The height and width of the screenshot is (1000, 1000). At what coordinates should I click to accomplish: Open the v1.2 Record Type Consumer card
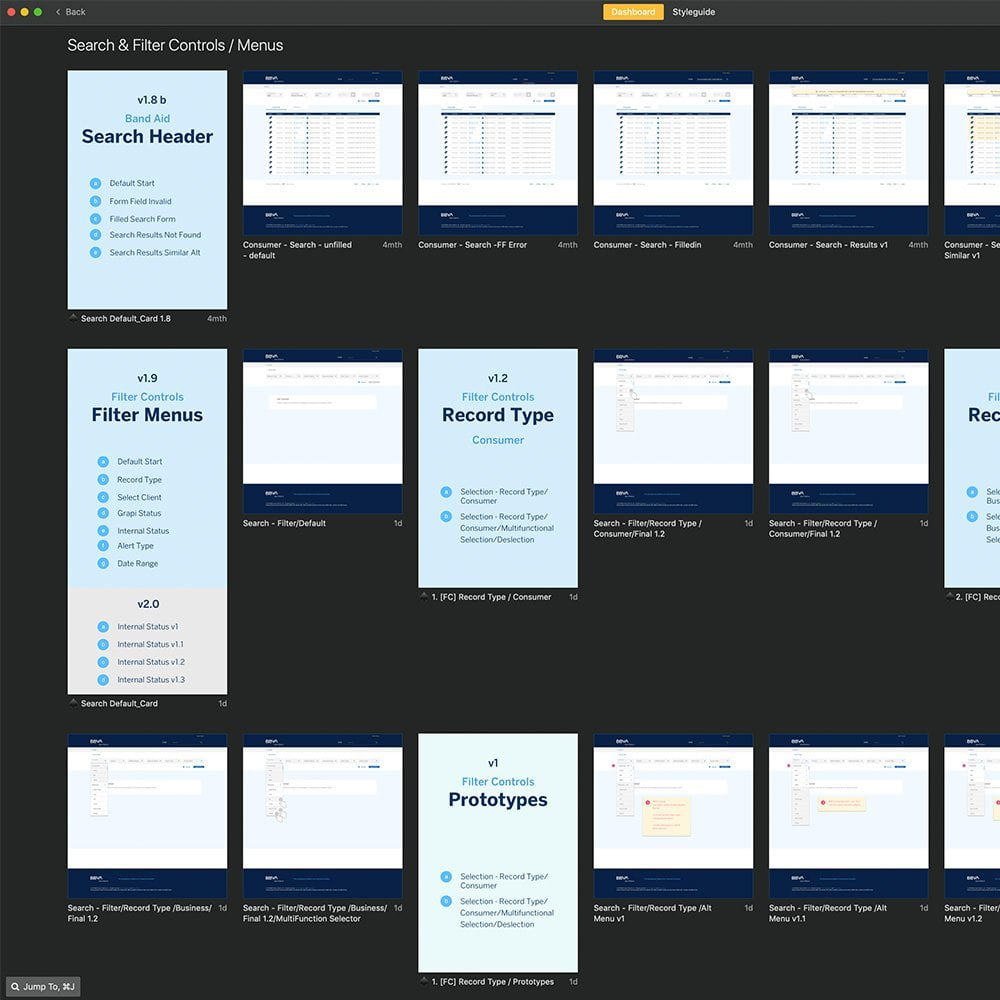498,467
